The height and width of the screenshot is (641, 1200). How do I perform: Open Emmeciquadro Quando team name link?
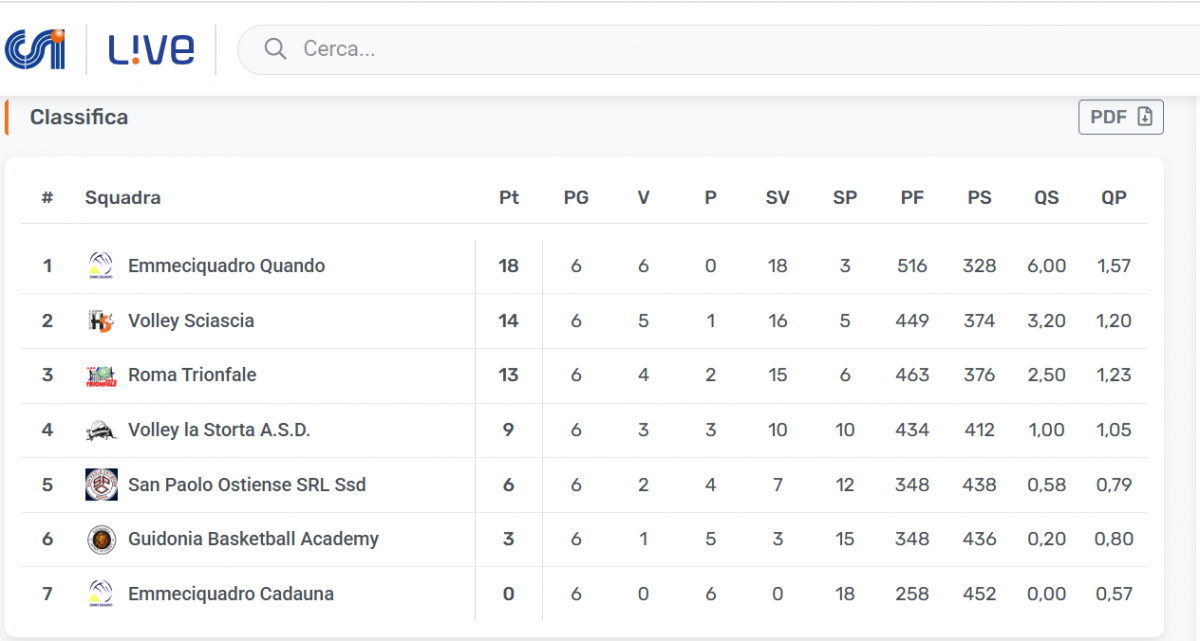point(226,266)
